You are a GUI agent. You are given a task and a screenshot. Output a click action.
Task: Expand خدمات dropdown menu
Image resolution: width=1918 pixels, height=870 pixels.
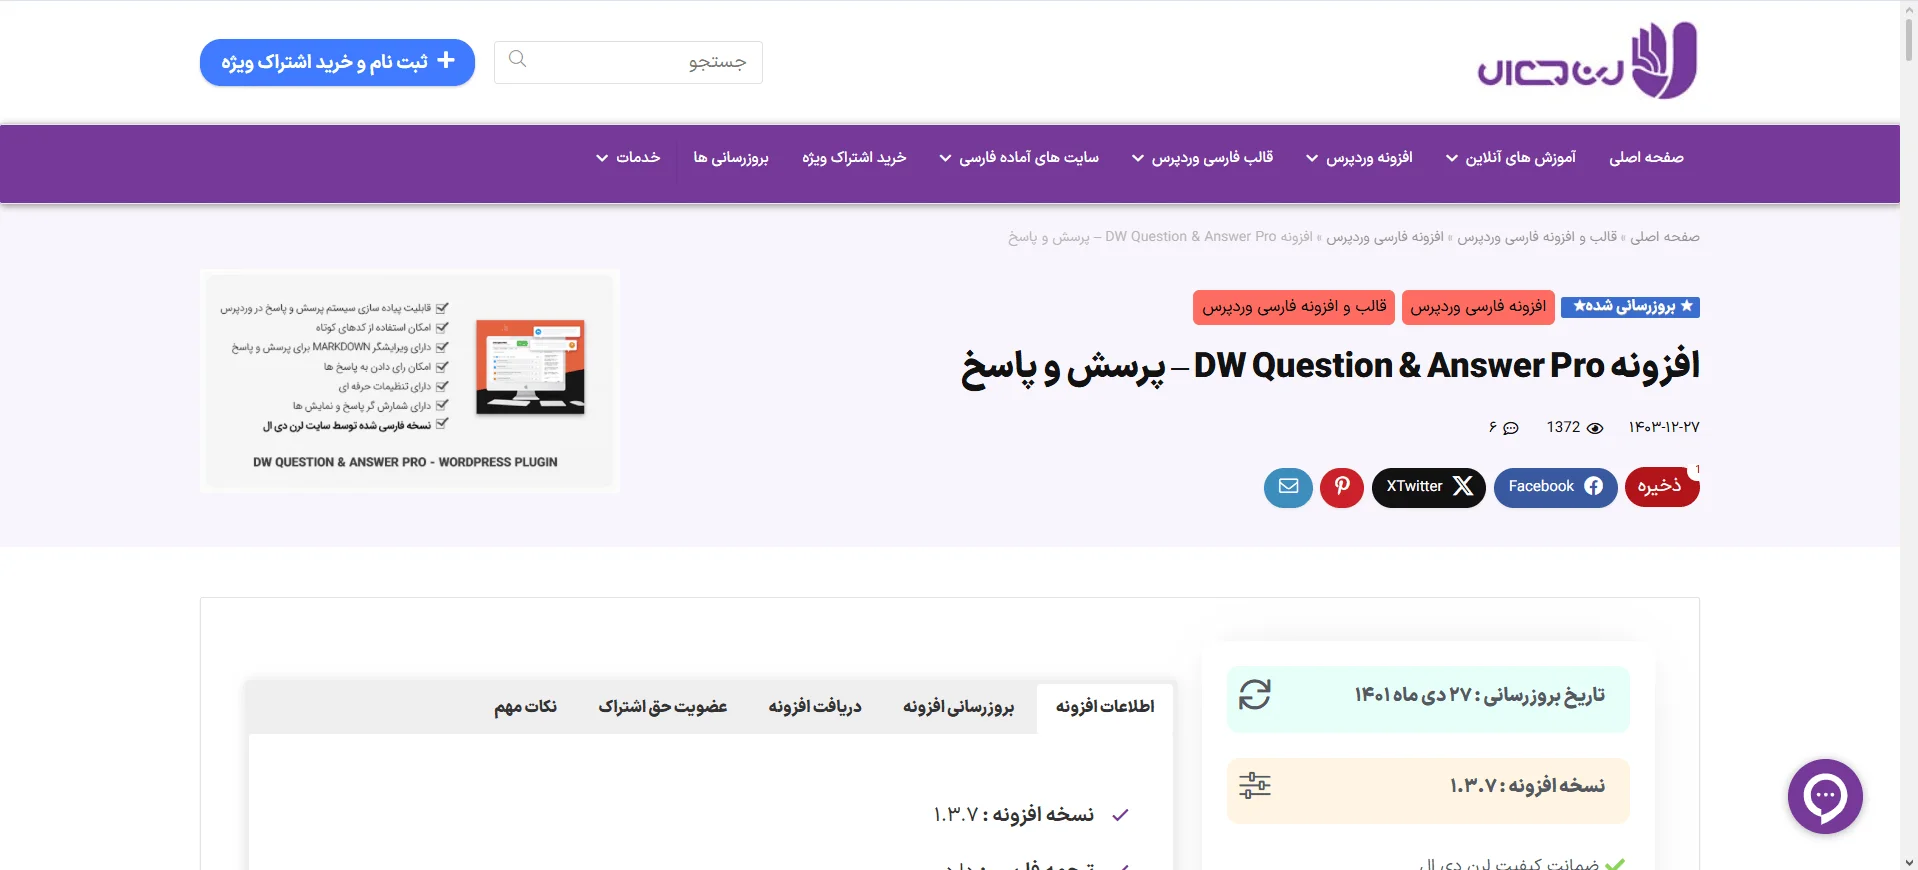(x=628, y=158)
